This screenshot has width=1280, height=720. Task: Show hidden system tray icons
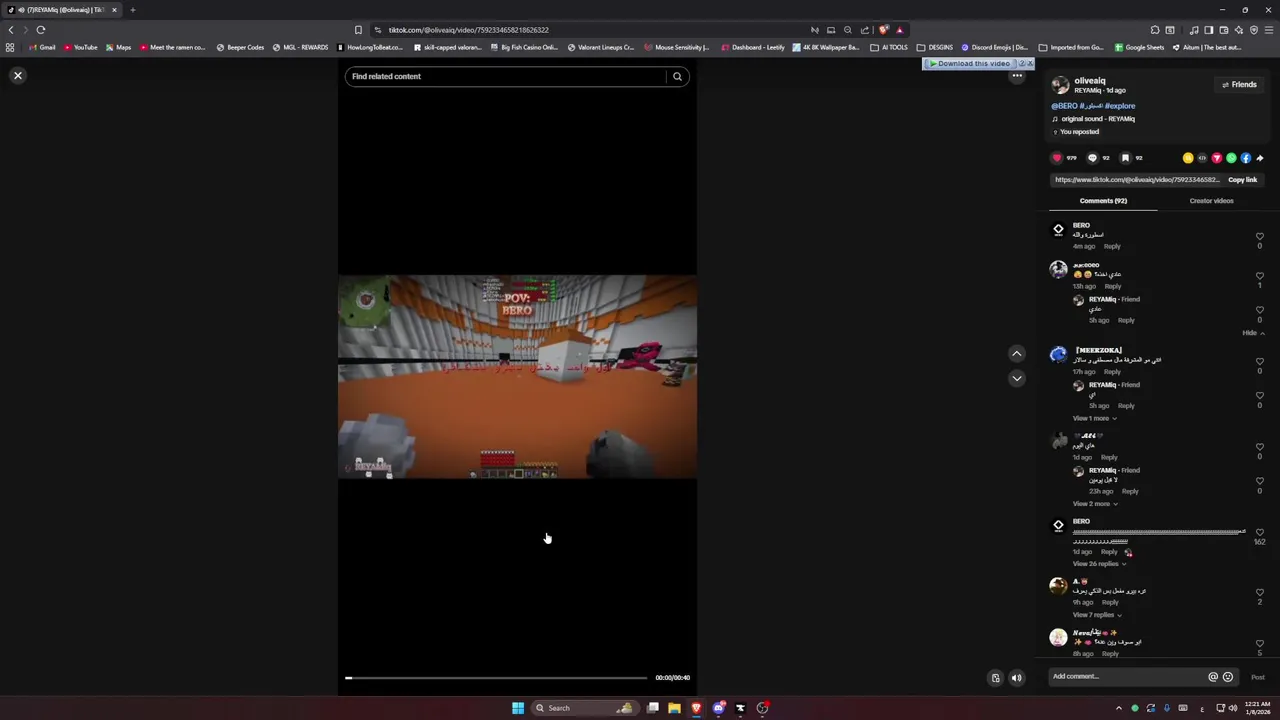click(1119, 708)
